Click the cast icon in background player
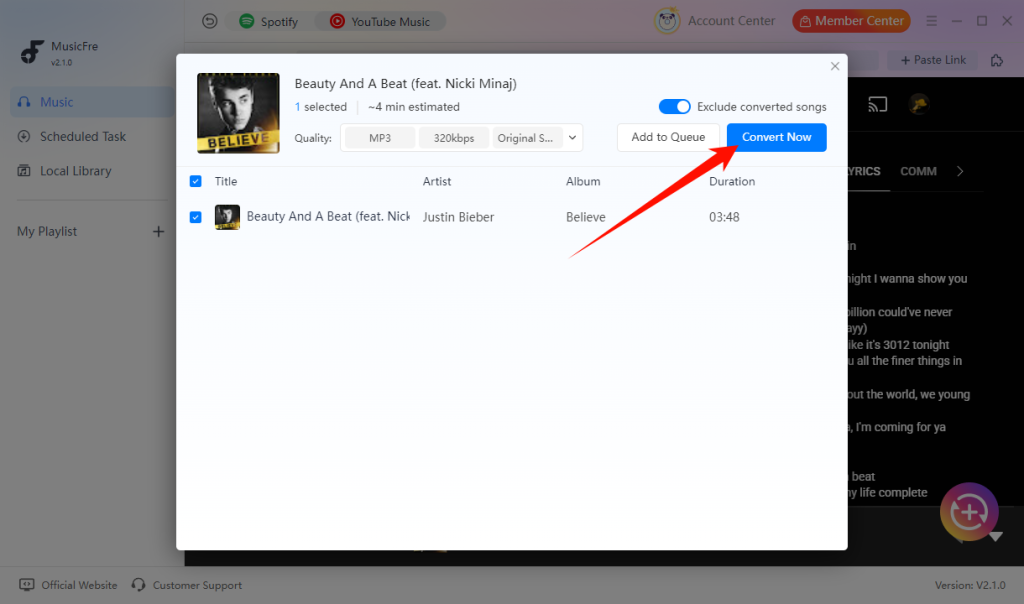The width and height of the screenshot is (1024, 604). click(x=878, y=104)
